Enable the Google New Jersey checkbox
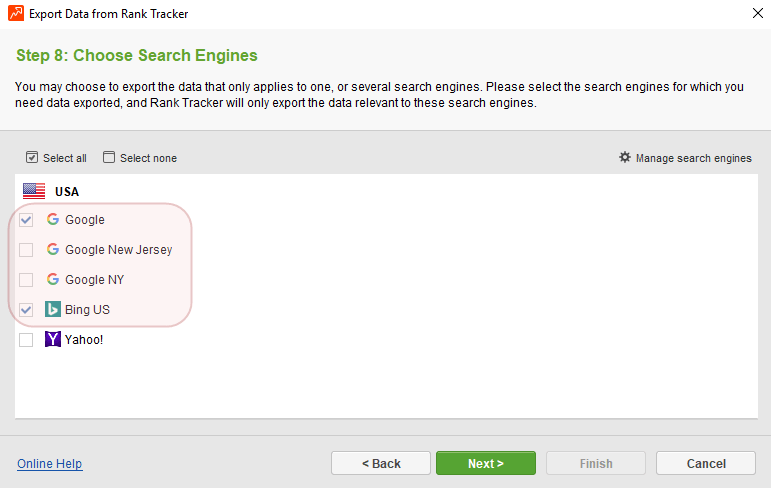Image resolution: width=771 pixels, height=488 pixels. [x=26, y=250]
